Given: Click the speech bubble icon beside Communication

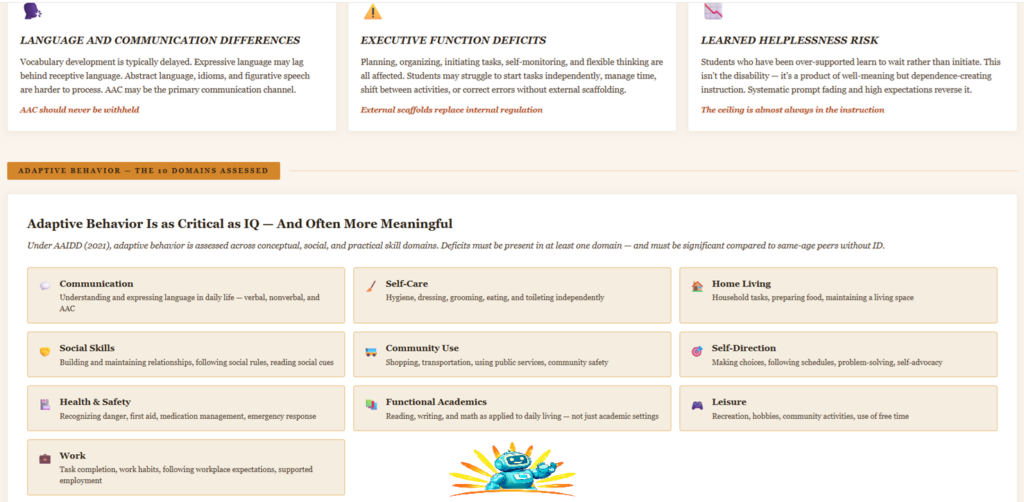Looking at the screenshot, I should 44,285.
